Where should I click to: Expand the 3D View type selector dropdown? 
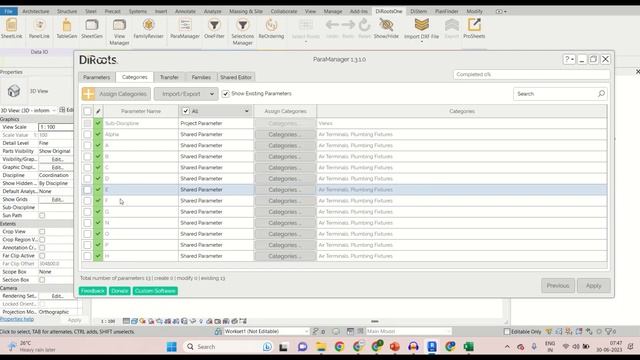point(53,111)
